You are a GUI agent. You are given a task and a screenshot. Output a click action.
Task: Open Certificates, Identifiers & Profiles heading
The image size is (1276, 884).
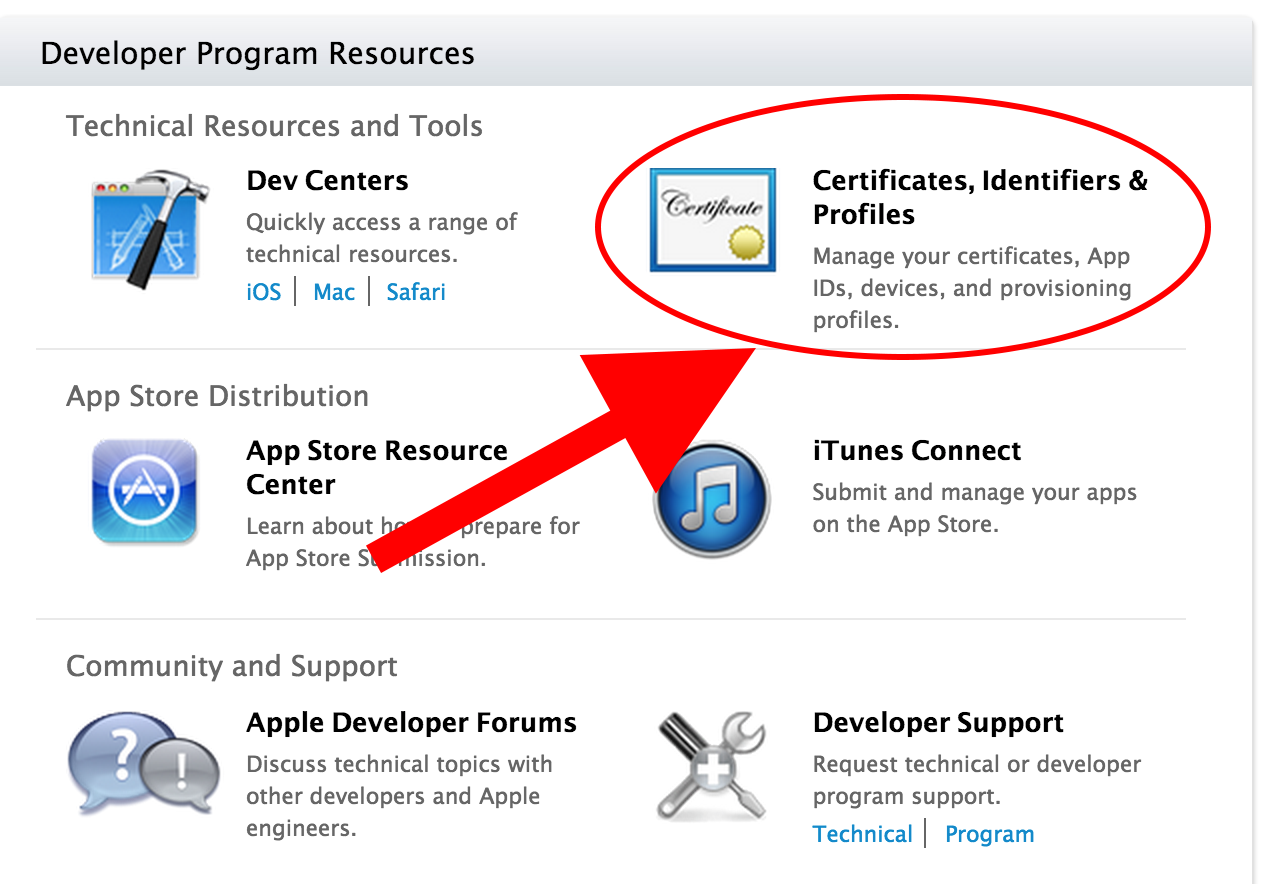[x=981, y=197]
